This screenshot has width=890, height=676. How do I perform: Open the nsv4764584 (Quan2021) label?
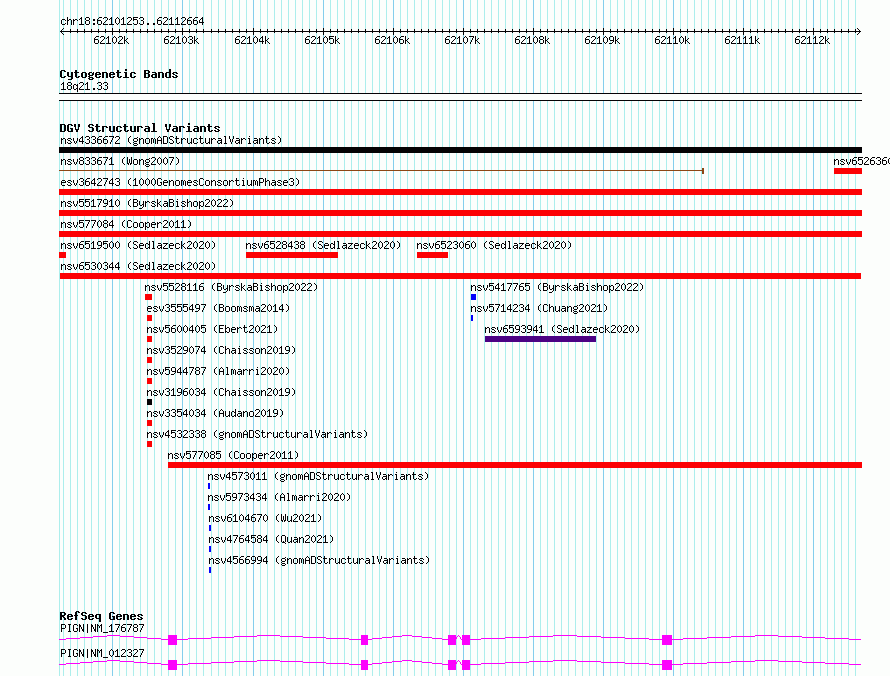(271, 539)
